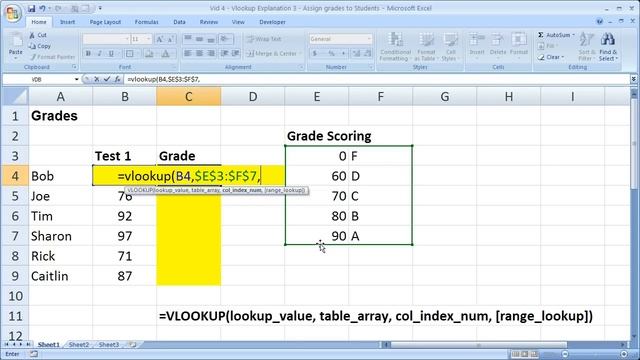Toggle Underline formatting
This screenshot has width=640, height=360.
tap(111, 53)
